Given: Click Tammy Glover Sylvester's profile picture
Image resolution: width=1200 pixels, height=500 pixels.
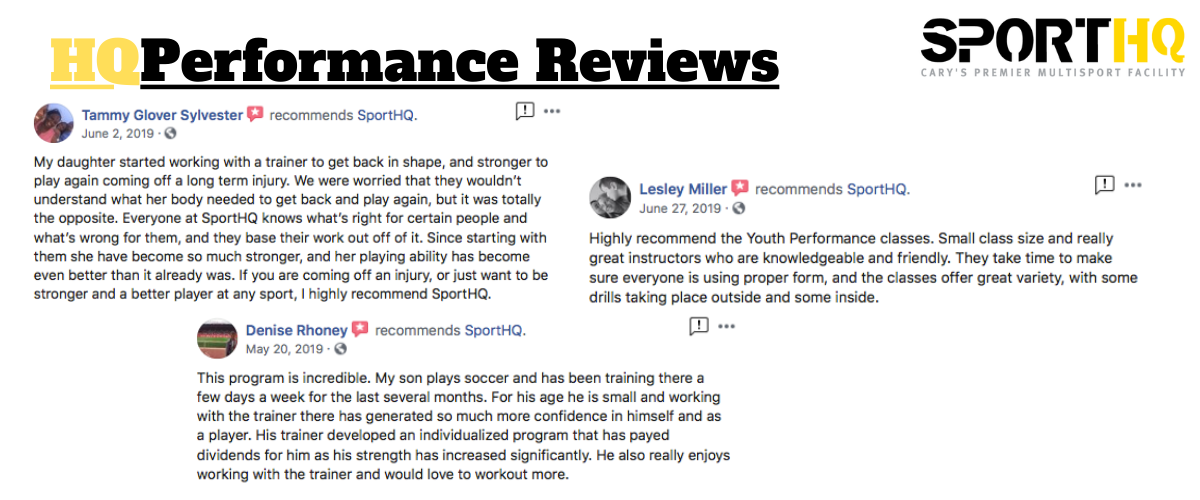Looking at the screenshot, I should point(54,123).
